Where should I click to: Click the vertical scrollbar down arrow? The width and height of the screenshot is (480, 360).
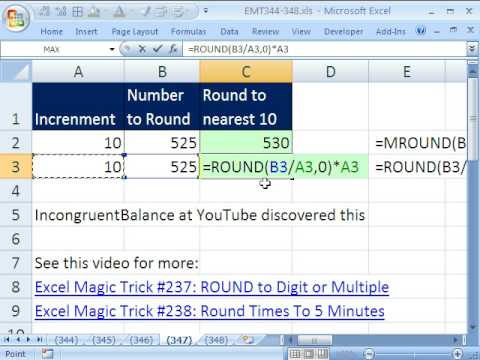(x=472, y=327)
